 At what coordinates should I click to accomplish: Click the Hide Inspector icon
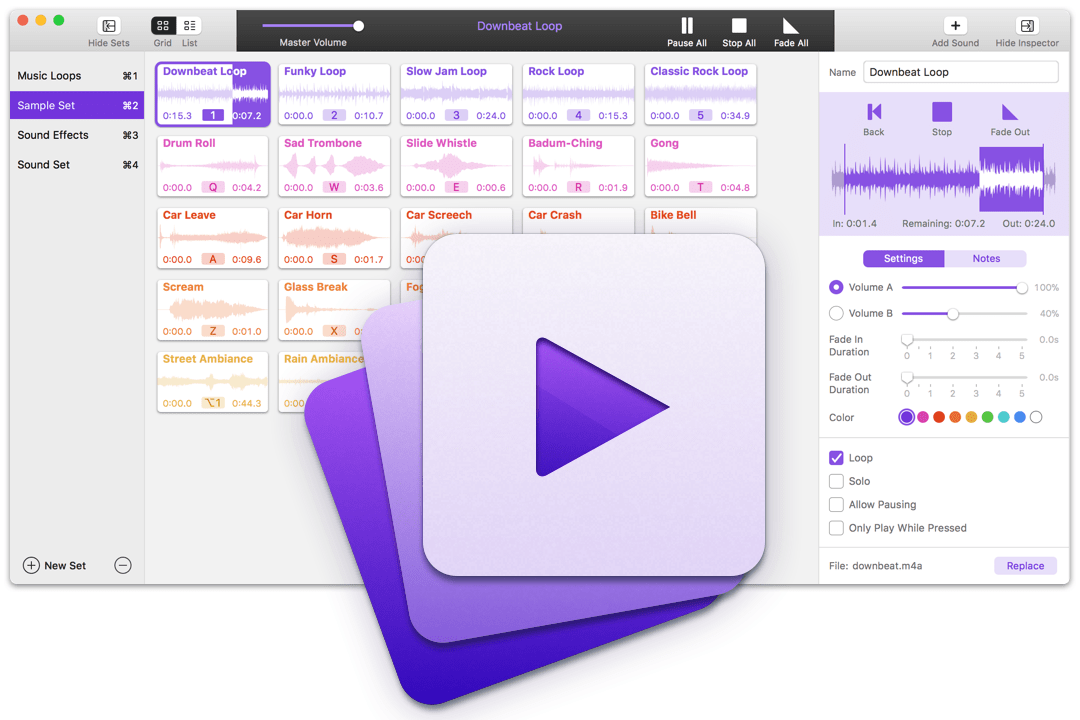click(x=1027, y=25)
